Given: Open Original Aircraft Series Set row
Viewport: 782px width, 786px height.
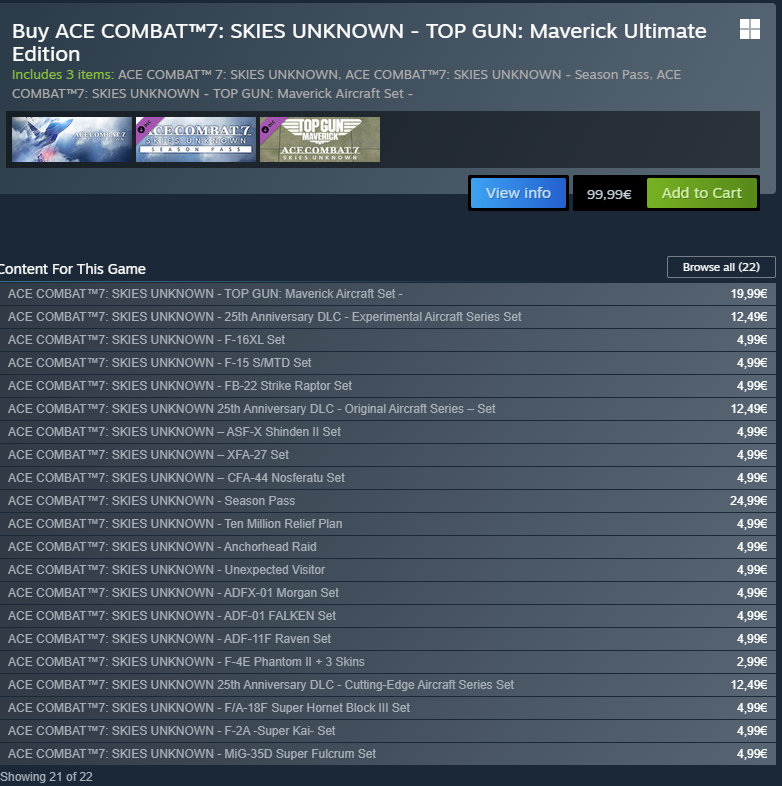Looking at the screenshot, I should coord(387,409).
